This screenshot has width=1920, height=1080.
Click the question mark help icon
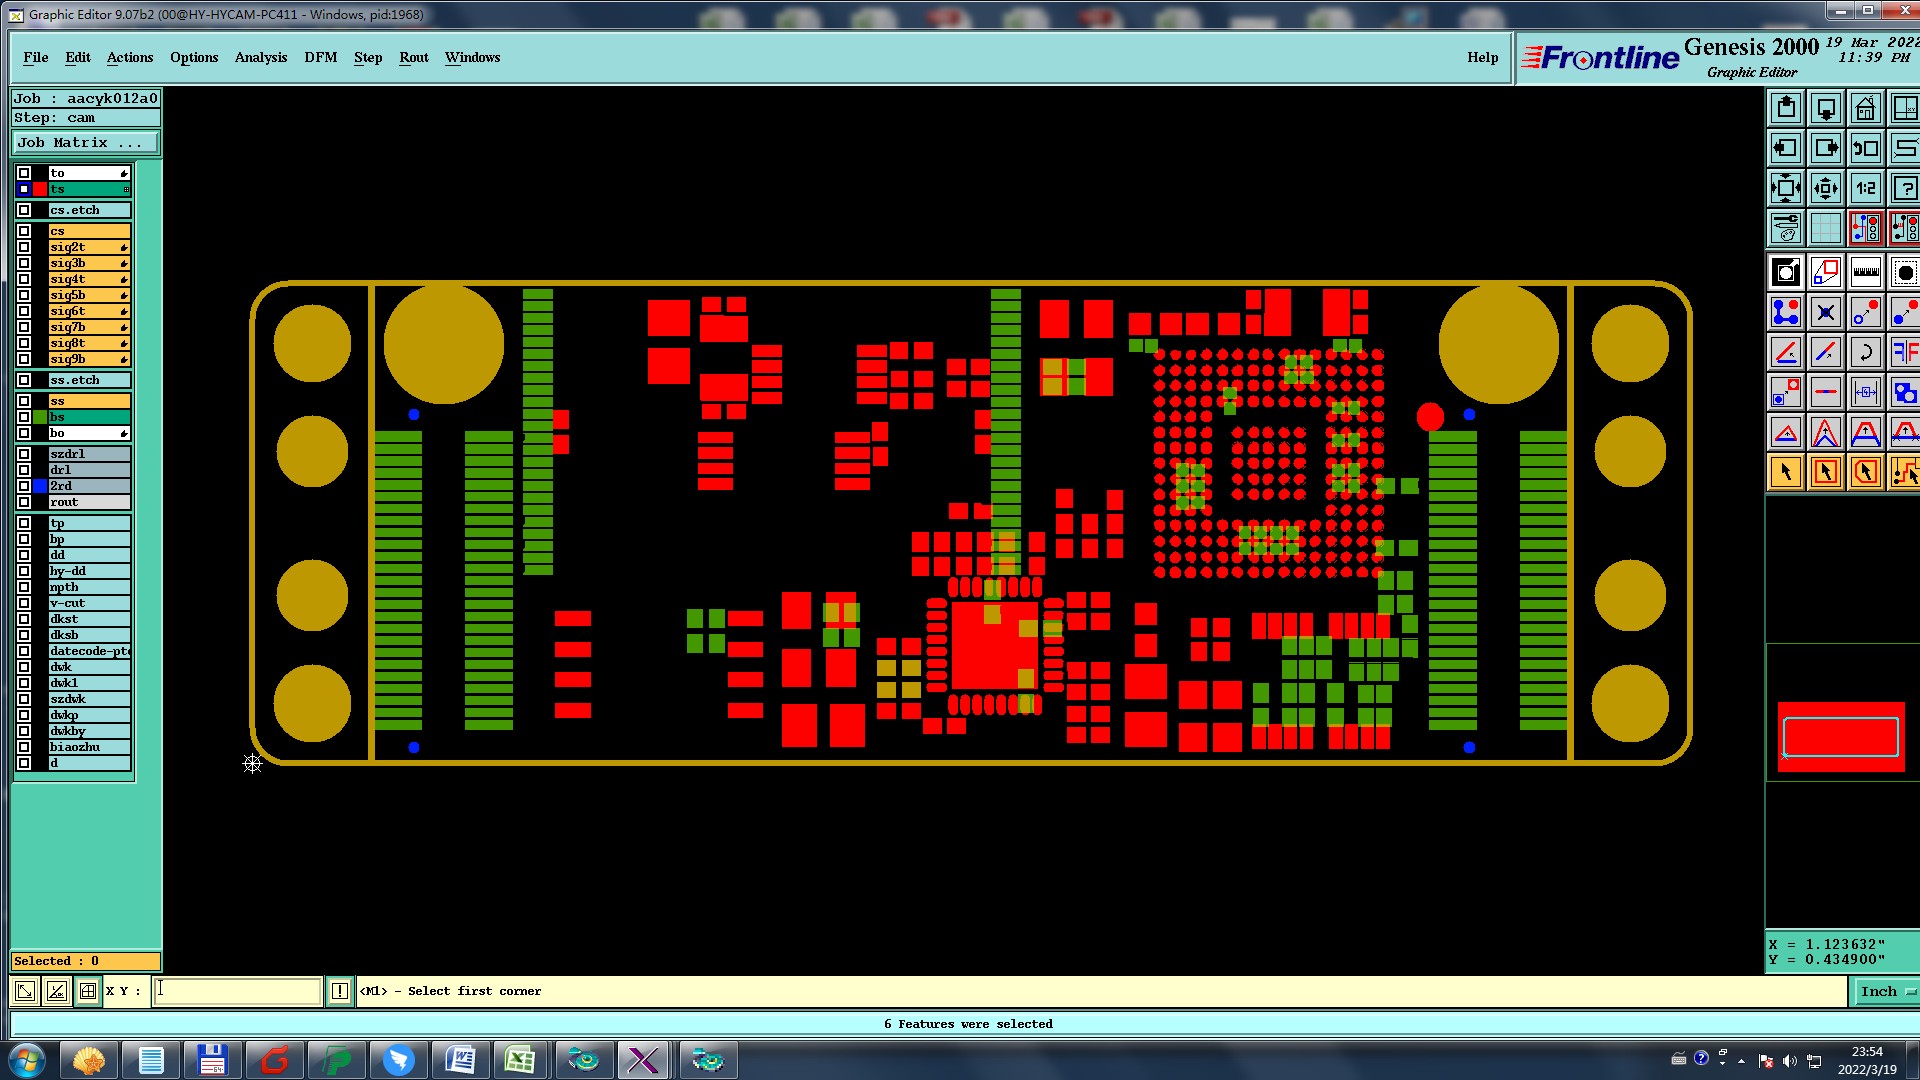pos(1904,188)
